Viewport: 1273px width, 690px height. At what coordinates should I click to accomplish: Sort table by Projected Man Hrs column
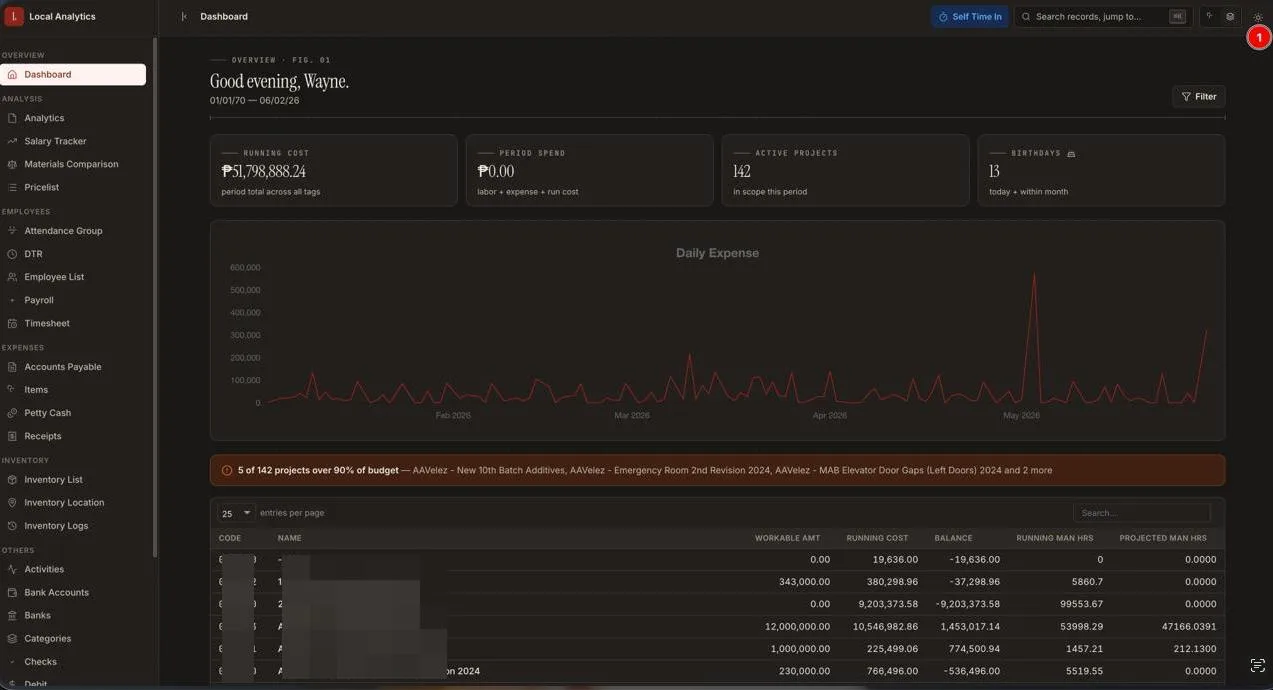[x=1163, y=538]
